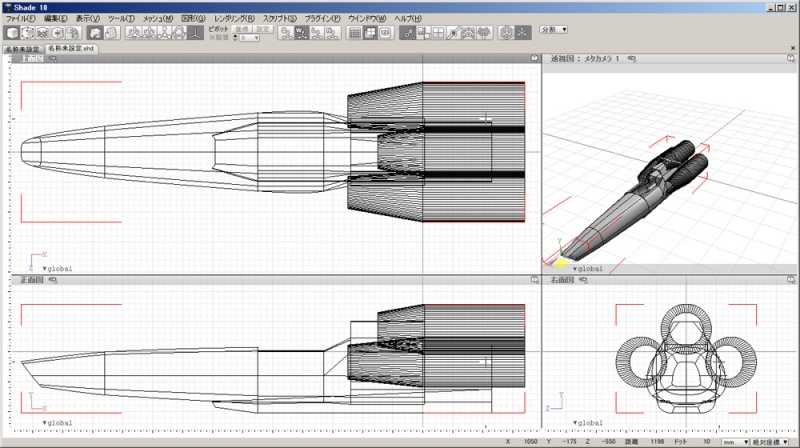Open the 表示(V) menu
The image size is (800, 448).
pos(88,18)
